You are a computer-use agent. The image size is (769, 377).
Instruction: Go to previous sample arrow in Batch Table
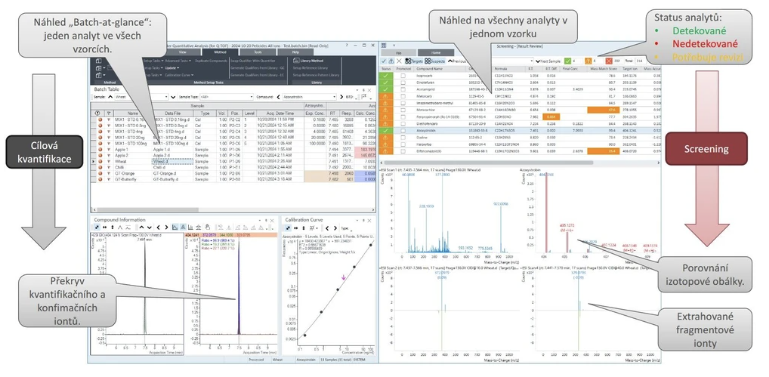[x=110, y=97]
